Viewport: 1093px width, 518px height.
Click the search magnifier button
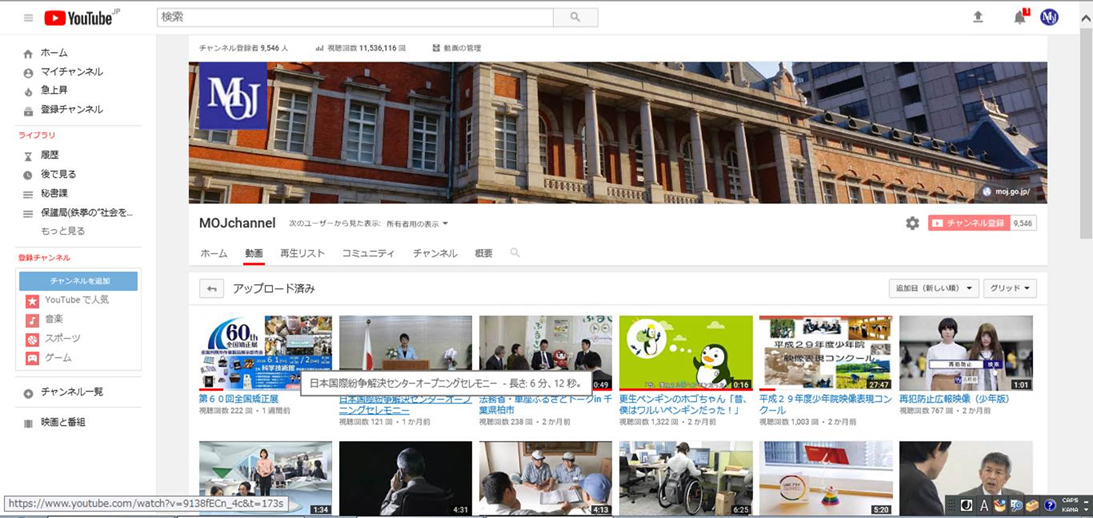(x=575, y=17)
